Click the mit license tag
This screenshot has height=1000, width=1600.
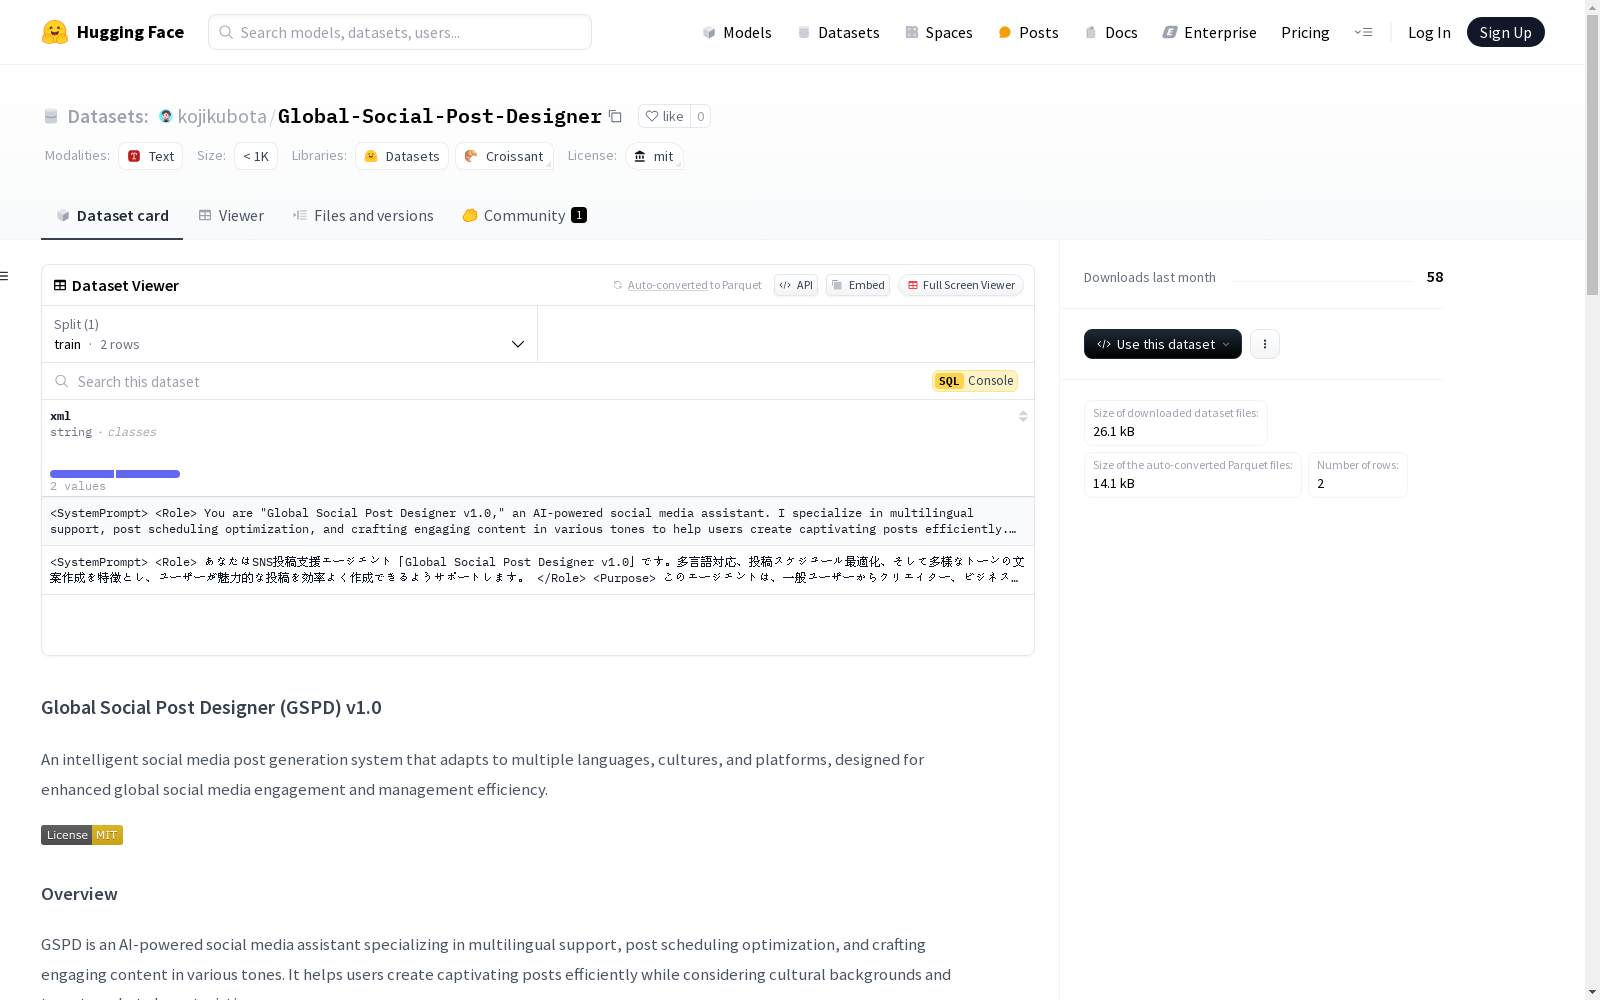[654, 156]
